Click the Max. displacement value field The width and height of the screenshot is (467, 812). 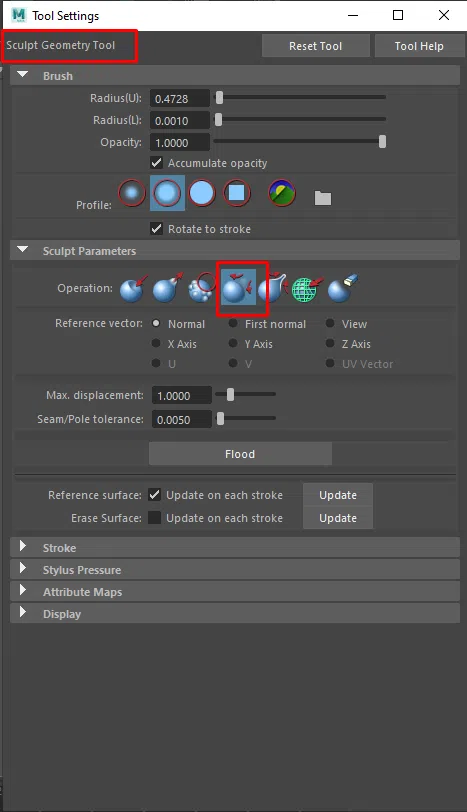coord(181,396)
